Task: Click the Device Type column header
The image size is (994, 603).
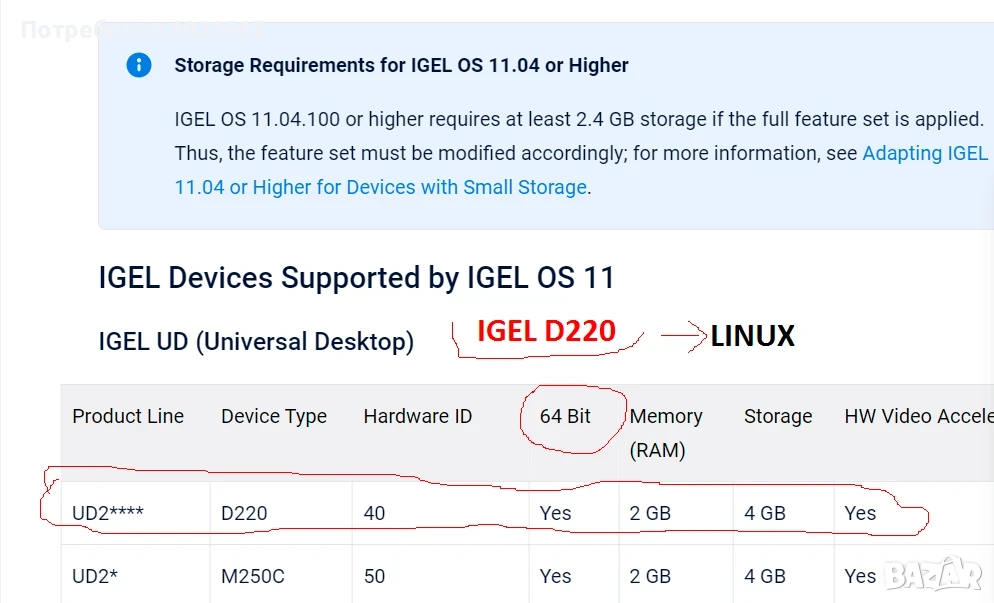Action: coord(274,417)
